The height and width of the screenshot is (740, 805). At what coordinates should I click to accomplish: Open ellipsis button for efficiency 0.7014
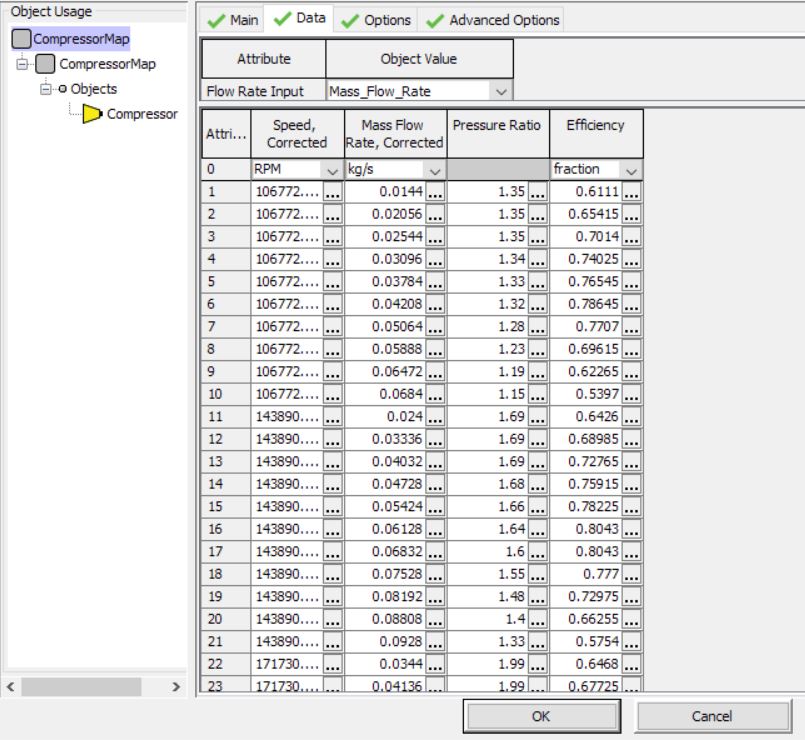[x=631, y=237]
